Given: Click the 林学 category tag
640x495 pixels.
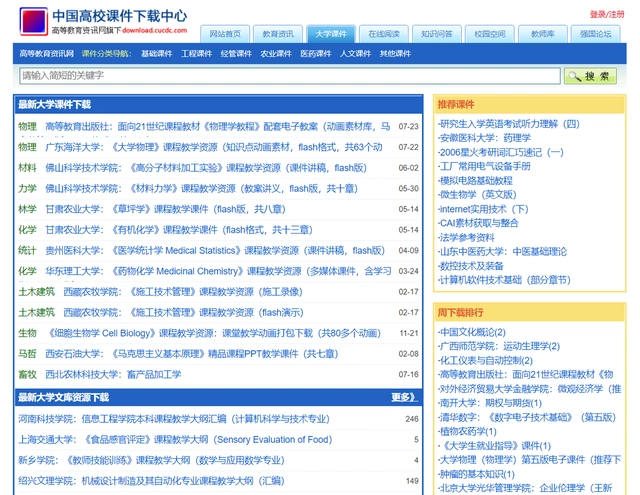Looking at the screenshot, I should 27,209.
